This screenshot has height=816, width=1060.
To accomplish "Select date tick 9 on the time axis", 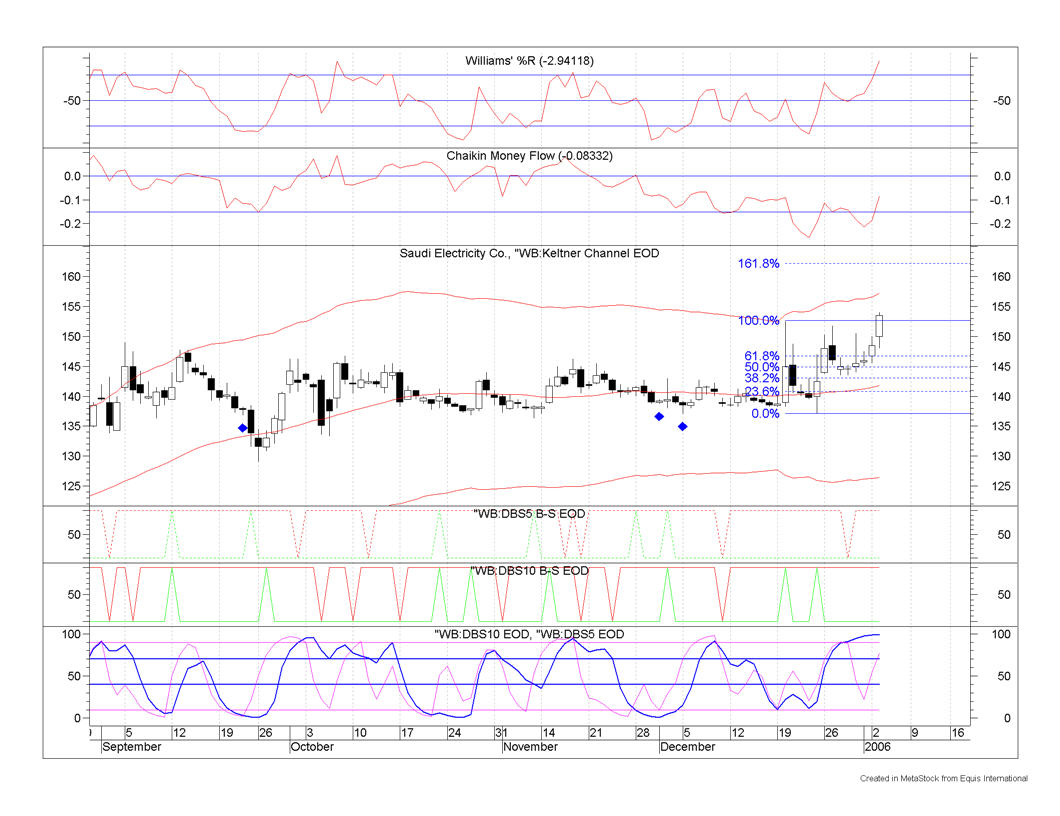I will pyautogui.click(x=915, y=733).
